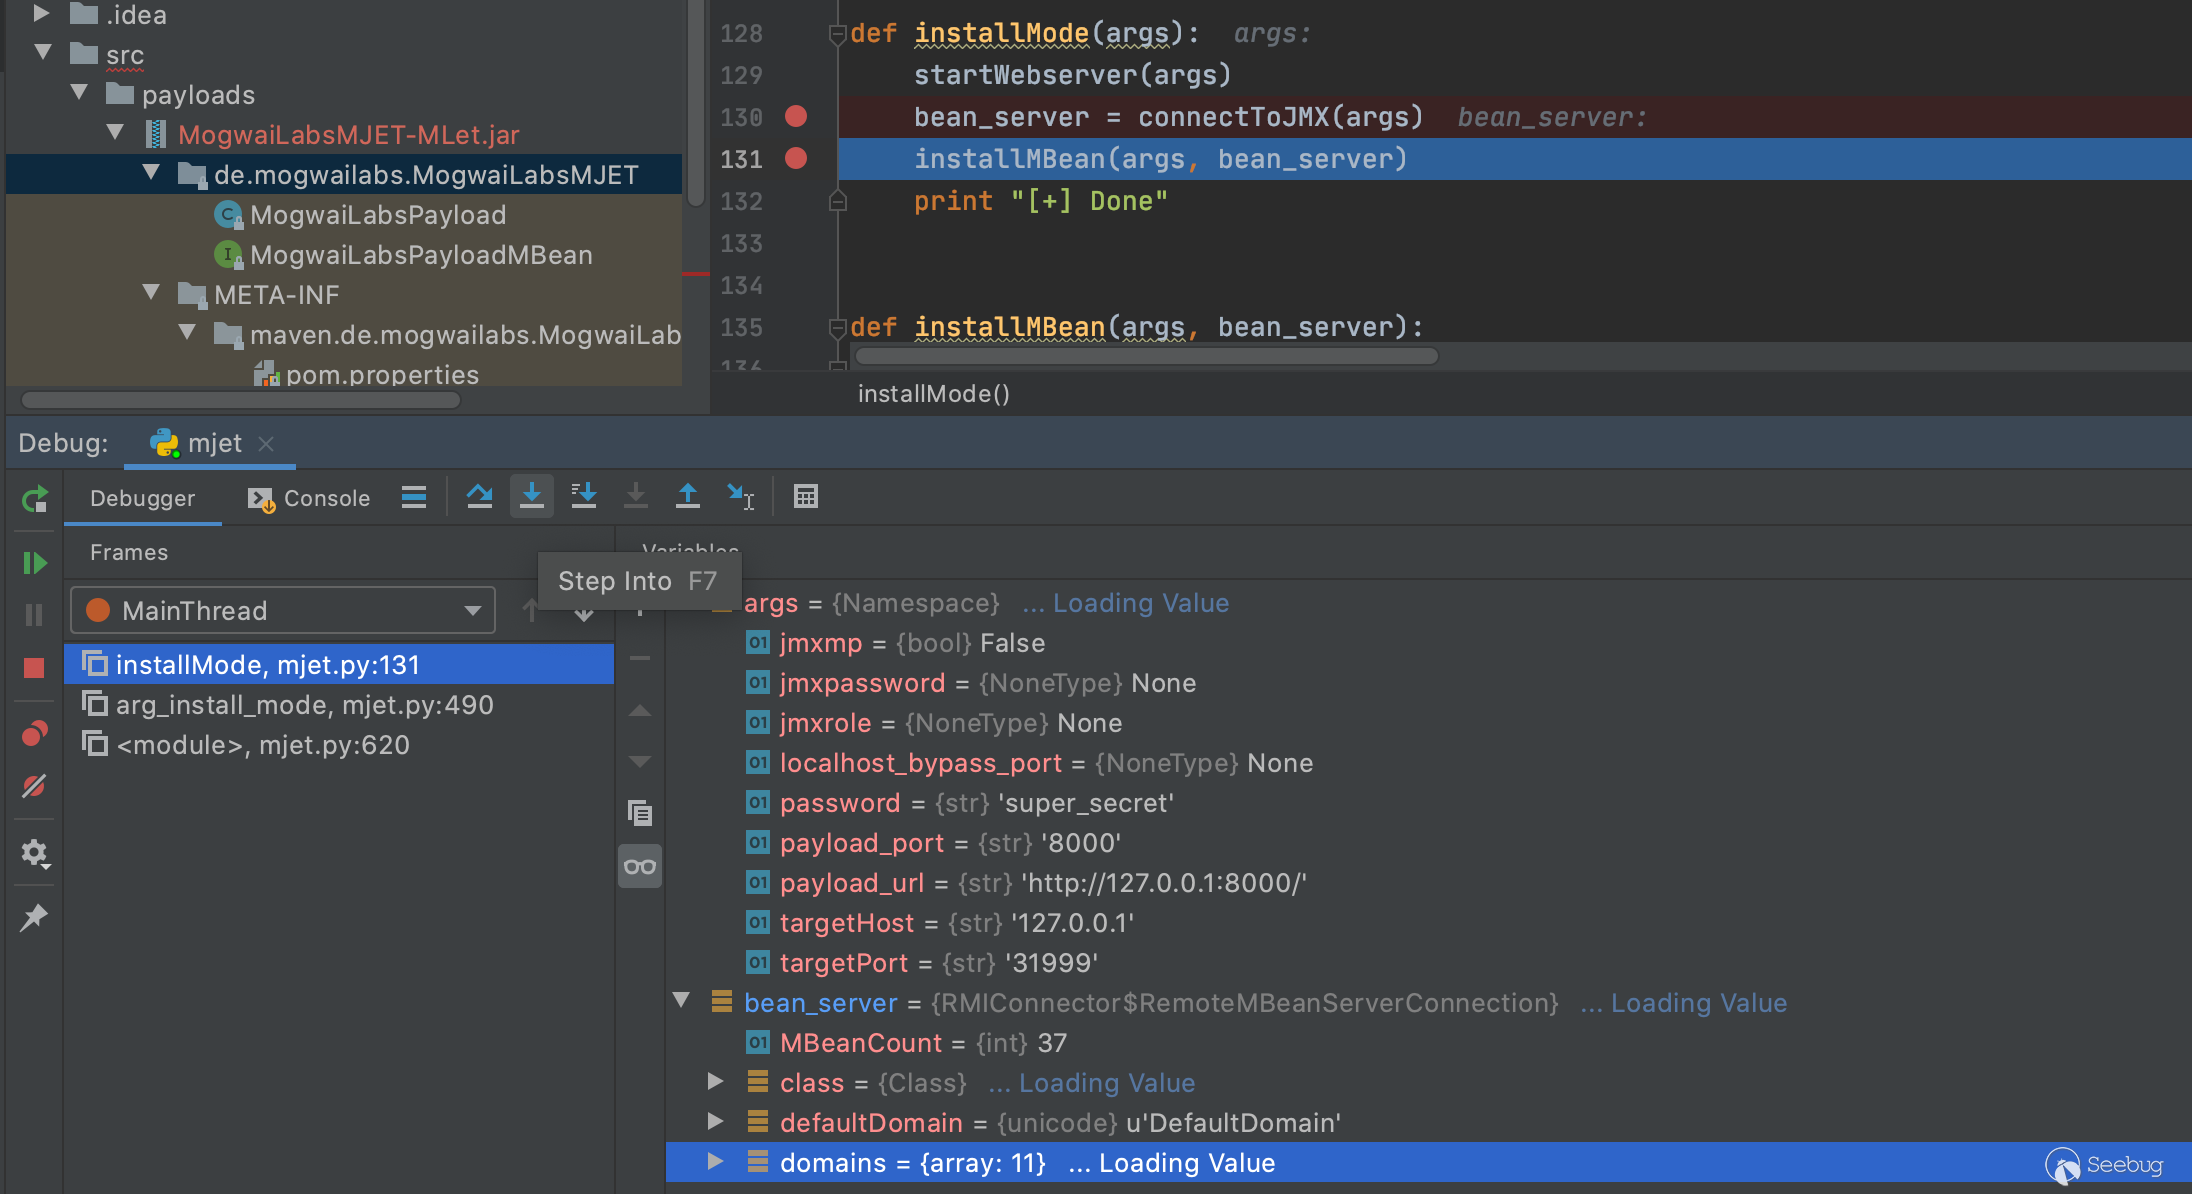This screenshot has height=1194, width=2192.
Task: Click View Breakpoints icon
Action: (x=35, y=734)
